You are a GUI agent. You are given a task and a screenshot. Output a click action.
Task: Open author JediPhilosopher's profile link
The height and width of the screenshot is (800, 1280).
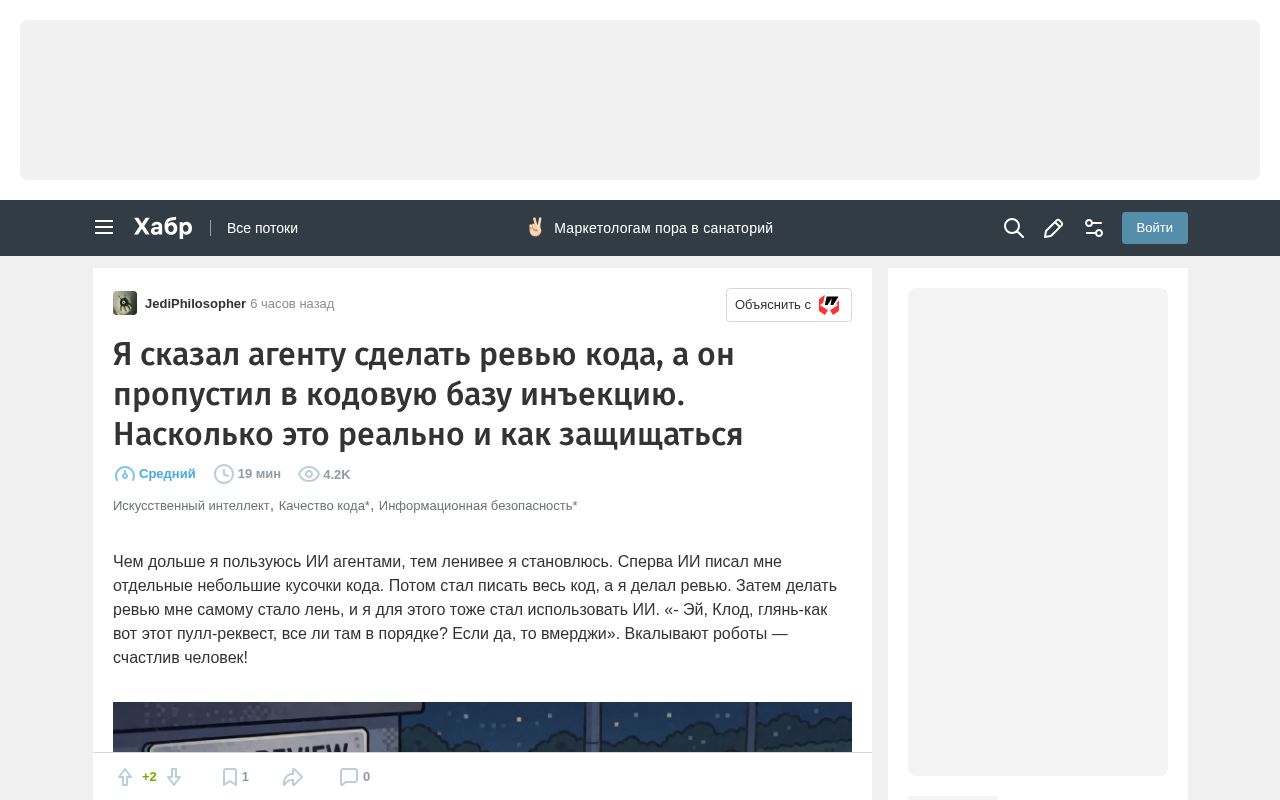[x=195, y=303]
